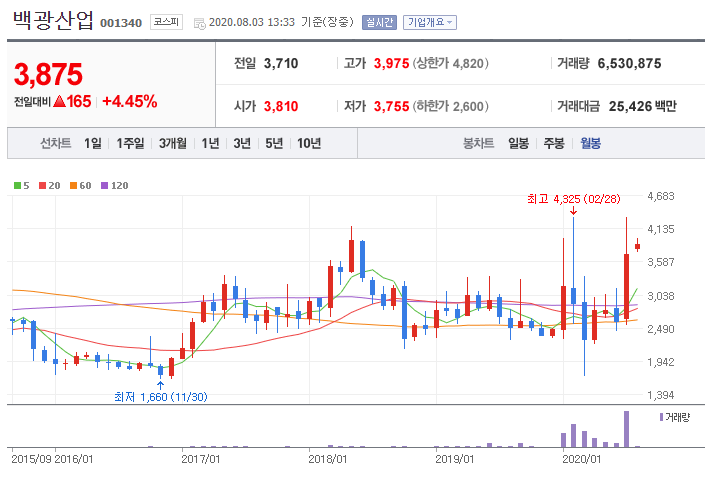Image resolution: width=705 pixels, height=481 pixels.
Task: Click the +4.45% change value
Action: click(129, 102)
